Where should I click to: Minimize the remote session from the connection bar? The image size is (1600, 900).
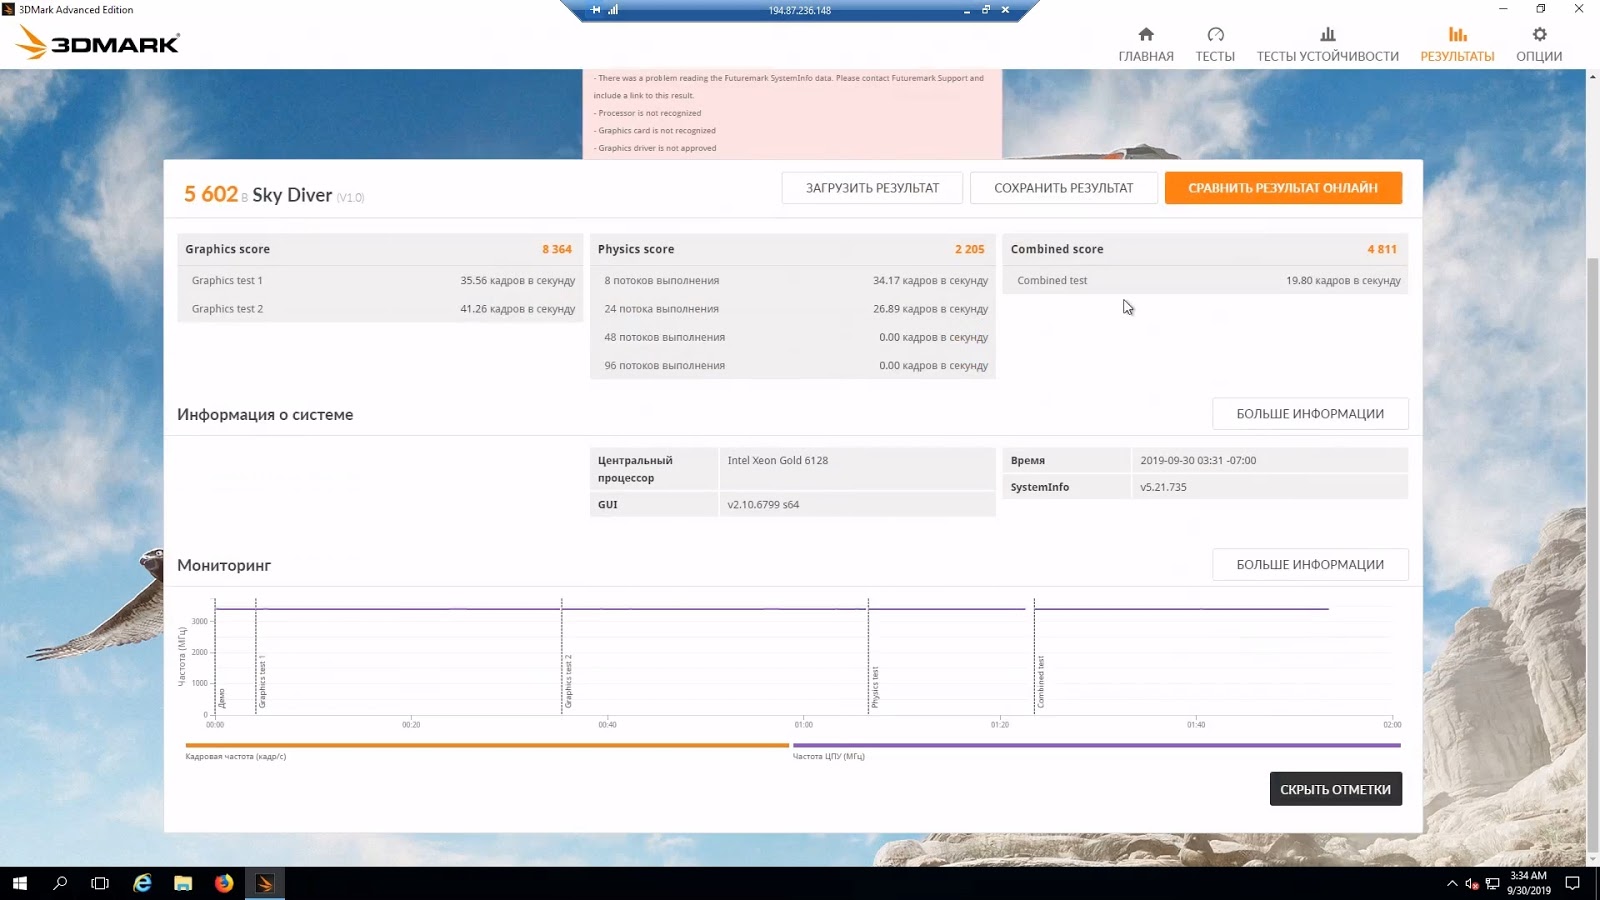tap(966, 10)
